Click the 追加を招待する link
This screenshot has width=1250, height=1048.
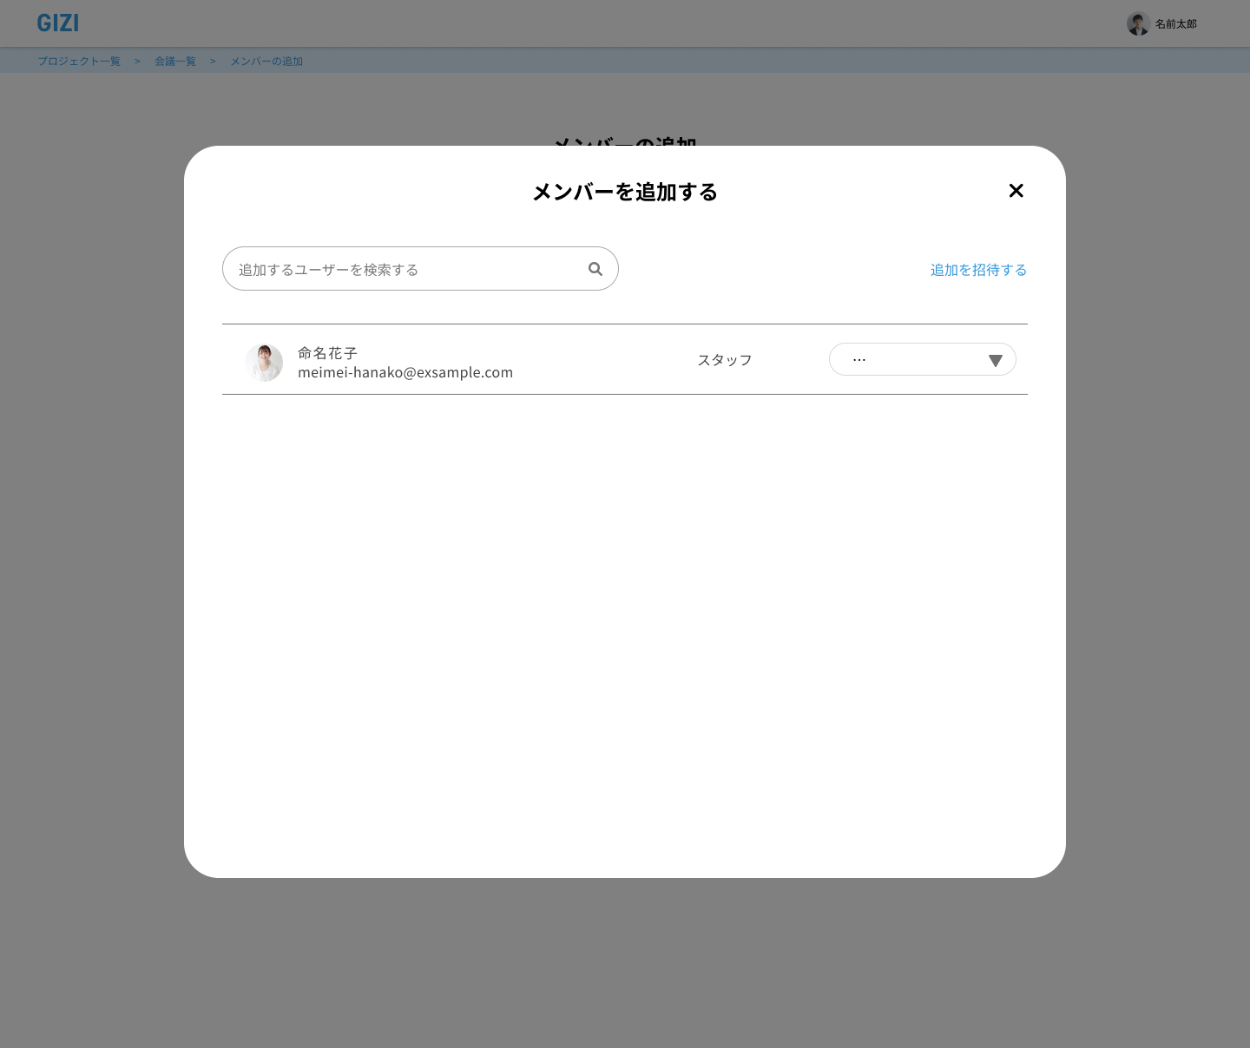coord(978,270)
